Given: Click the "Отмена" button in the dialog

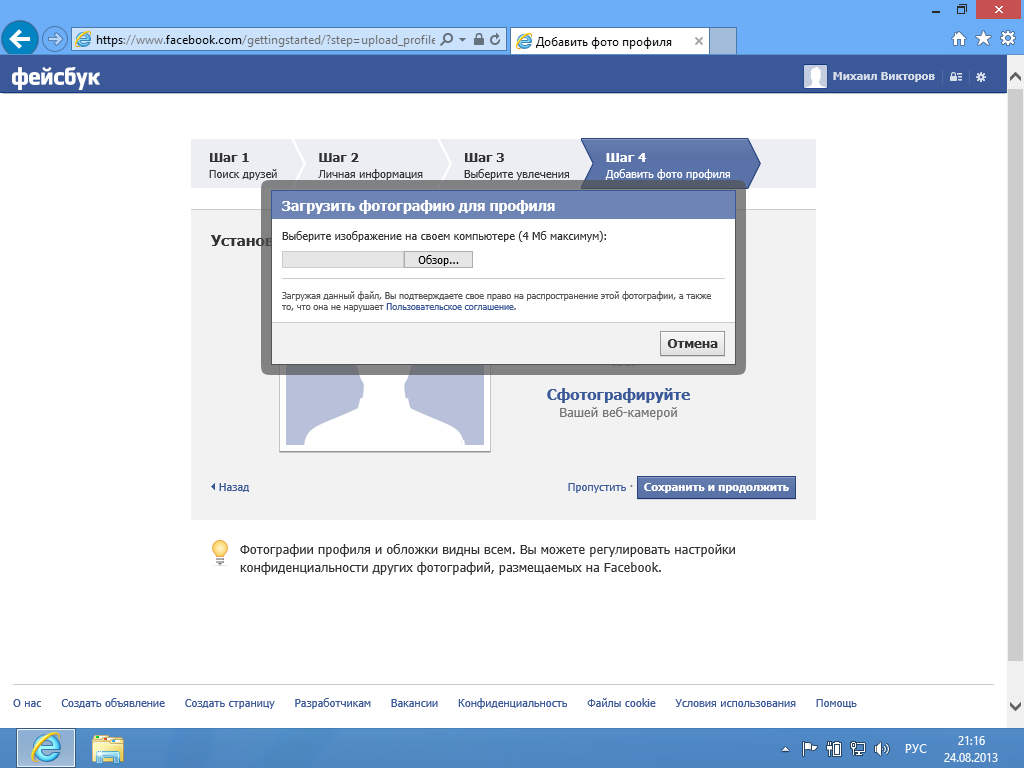Looking at the screenshot, I should click(x=692, y=344).
